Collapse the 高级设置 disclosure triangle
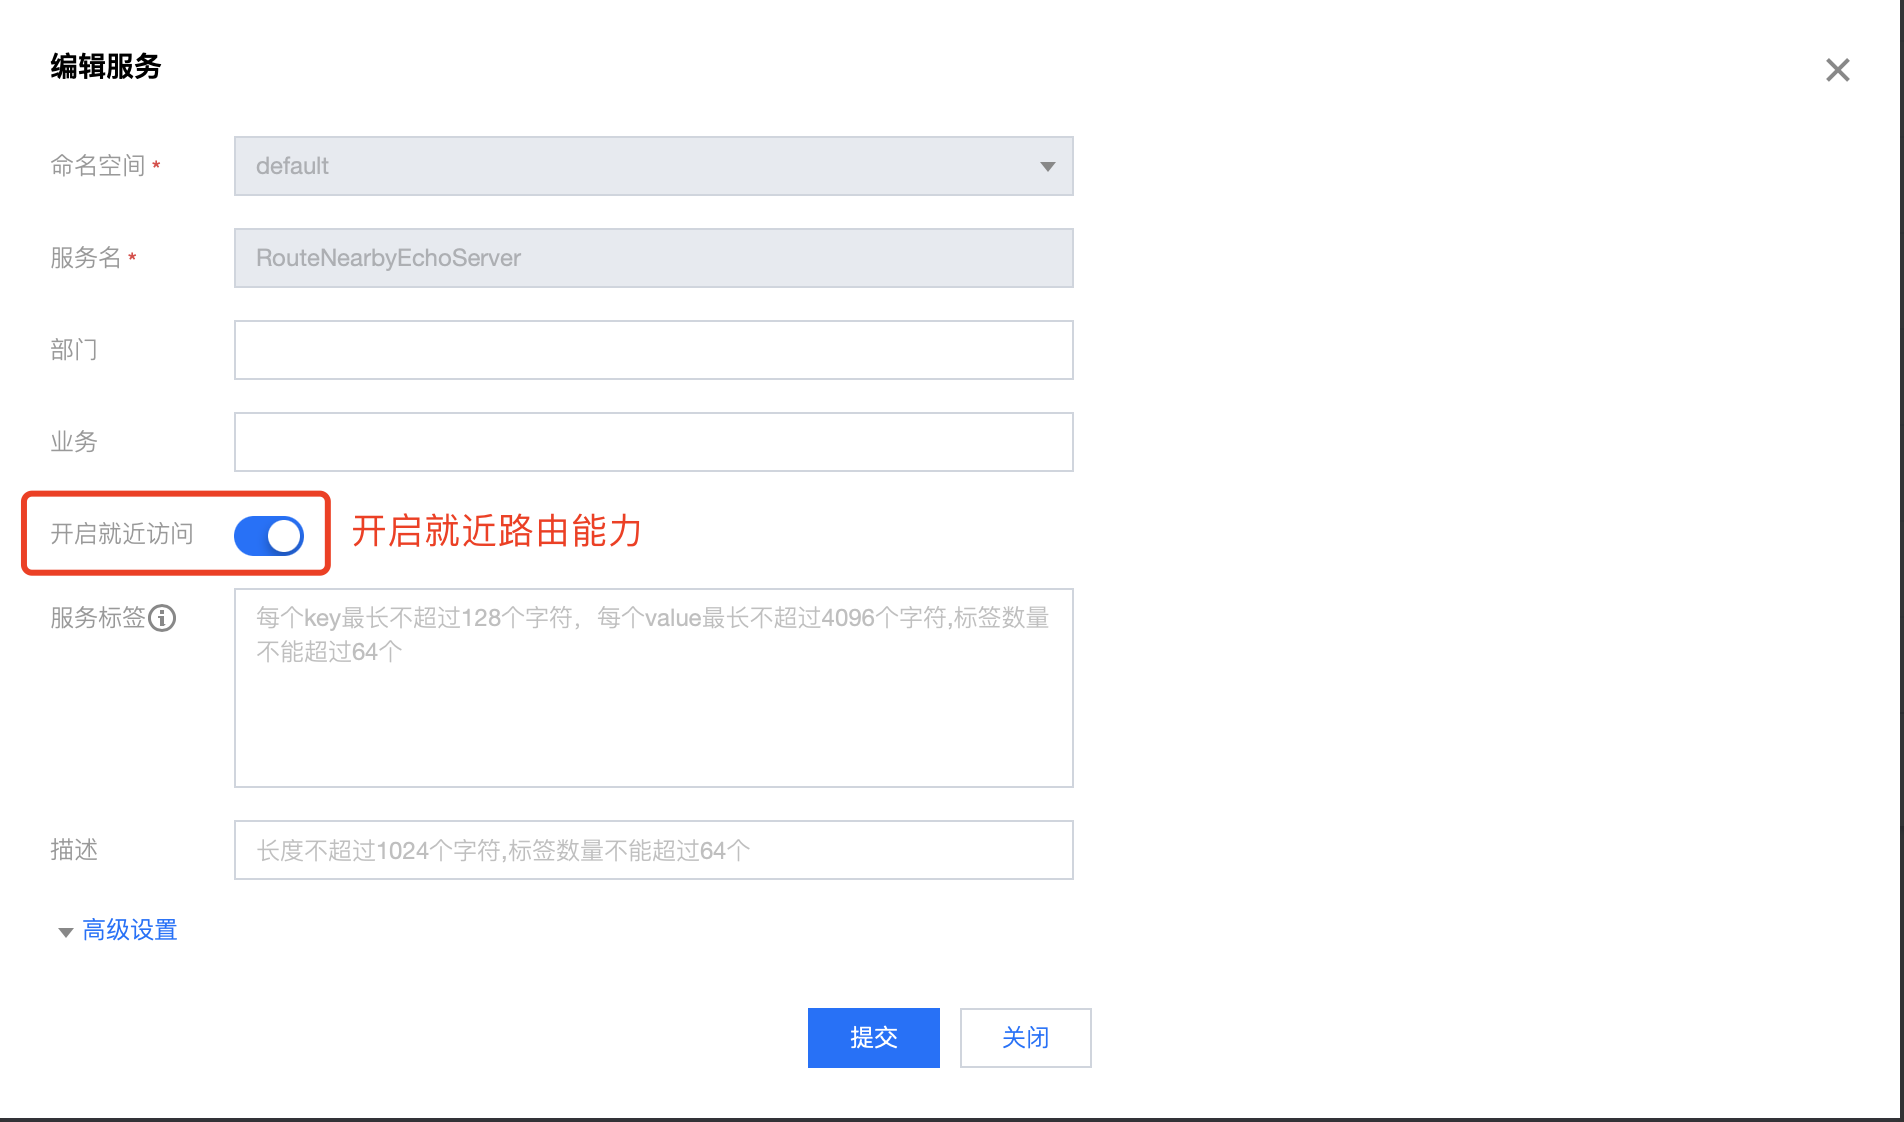 click(66, 932)
